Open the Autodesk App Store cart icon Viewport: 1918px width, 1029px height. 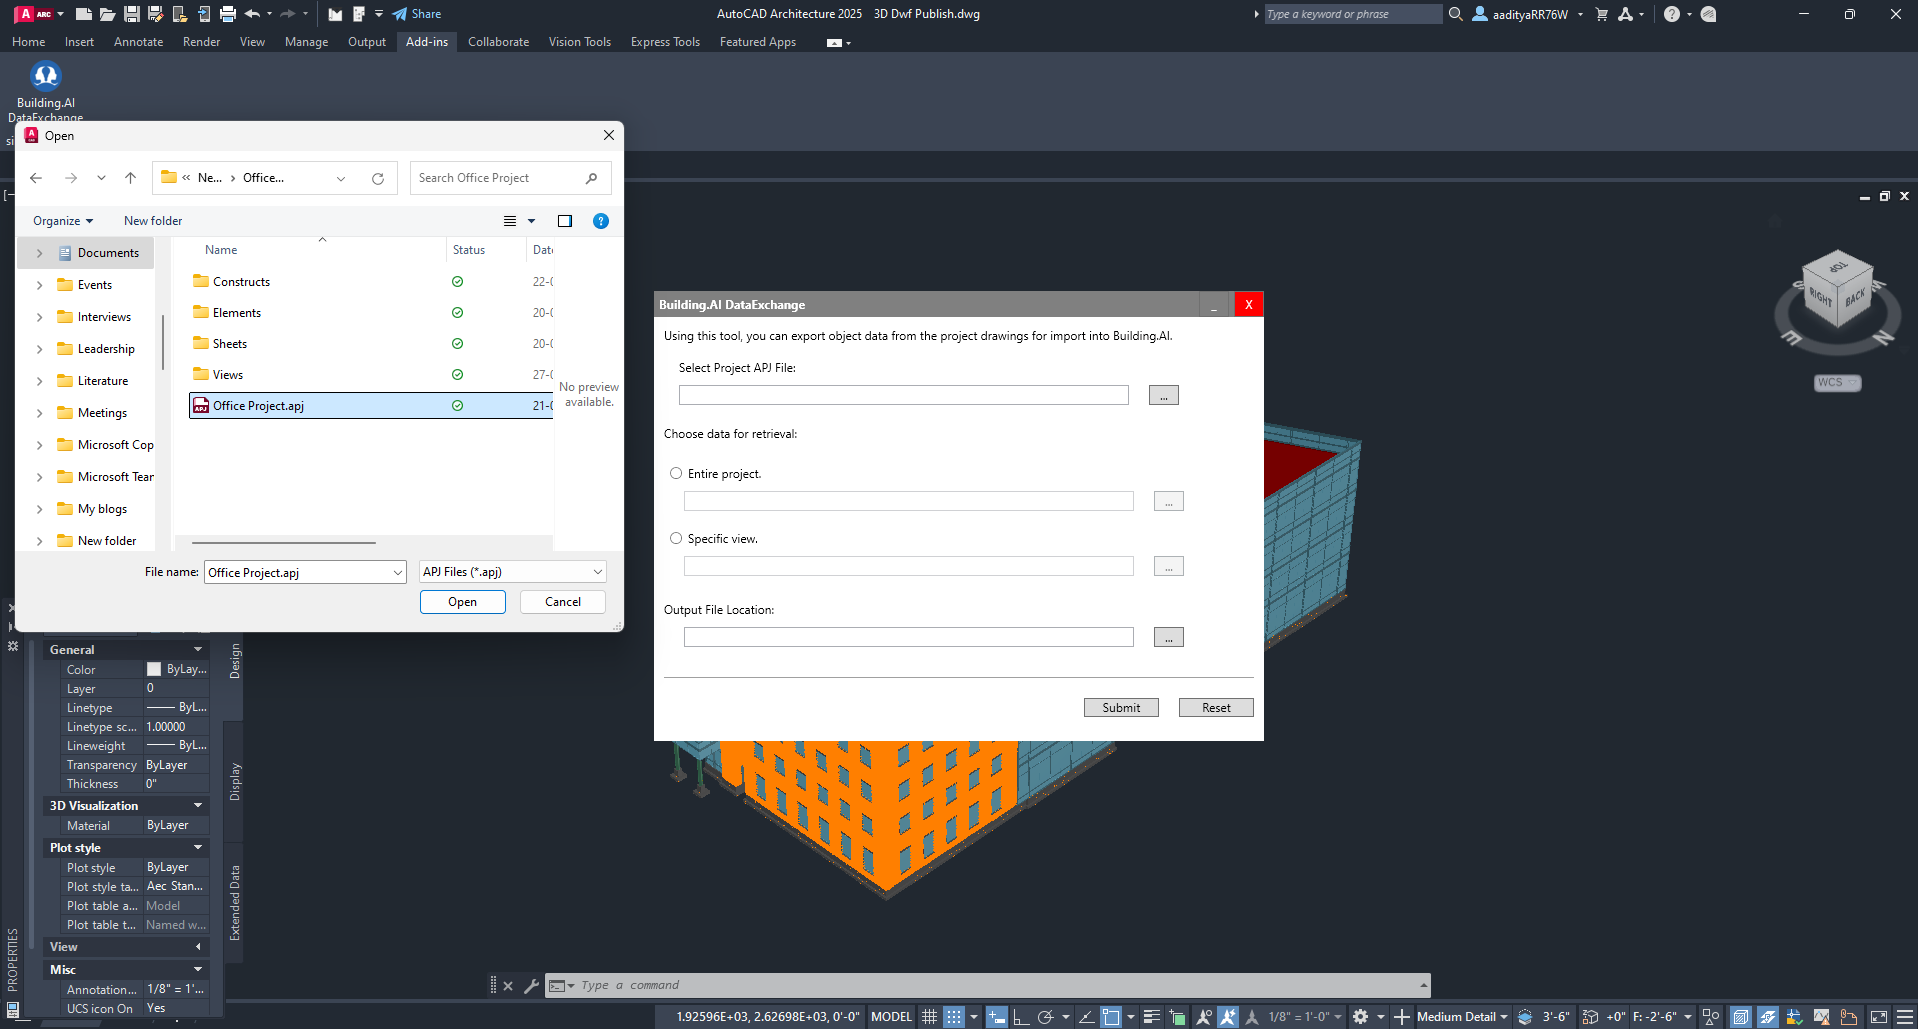(x=1602, y=14)
